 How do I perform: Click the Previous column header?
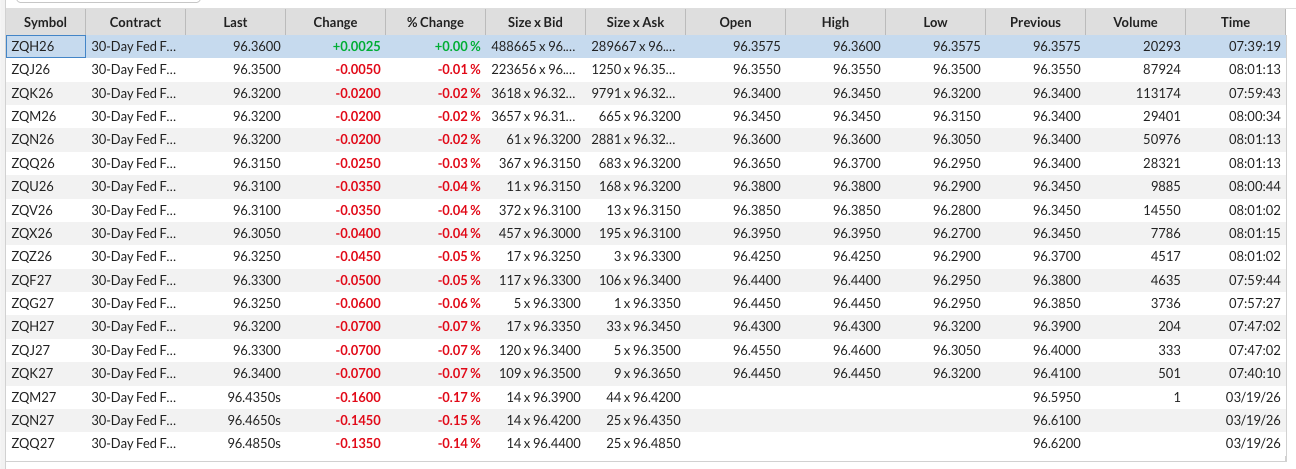(1035, 22)
